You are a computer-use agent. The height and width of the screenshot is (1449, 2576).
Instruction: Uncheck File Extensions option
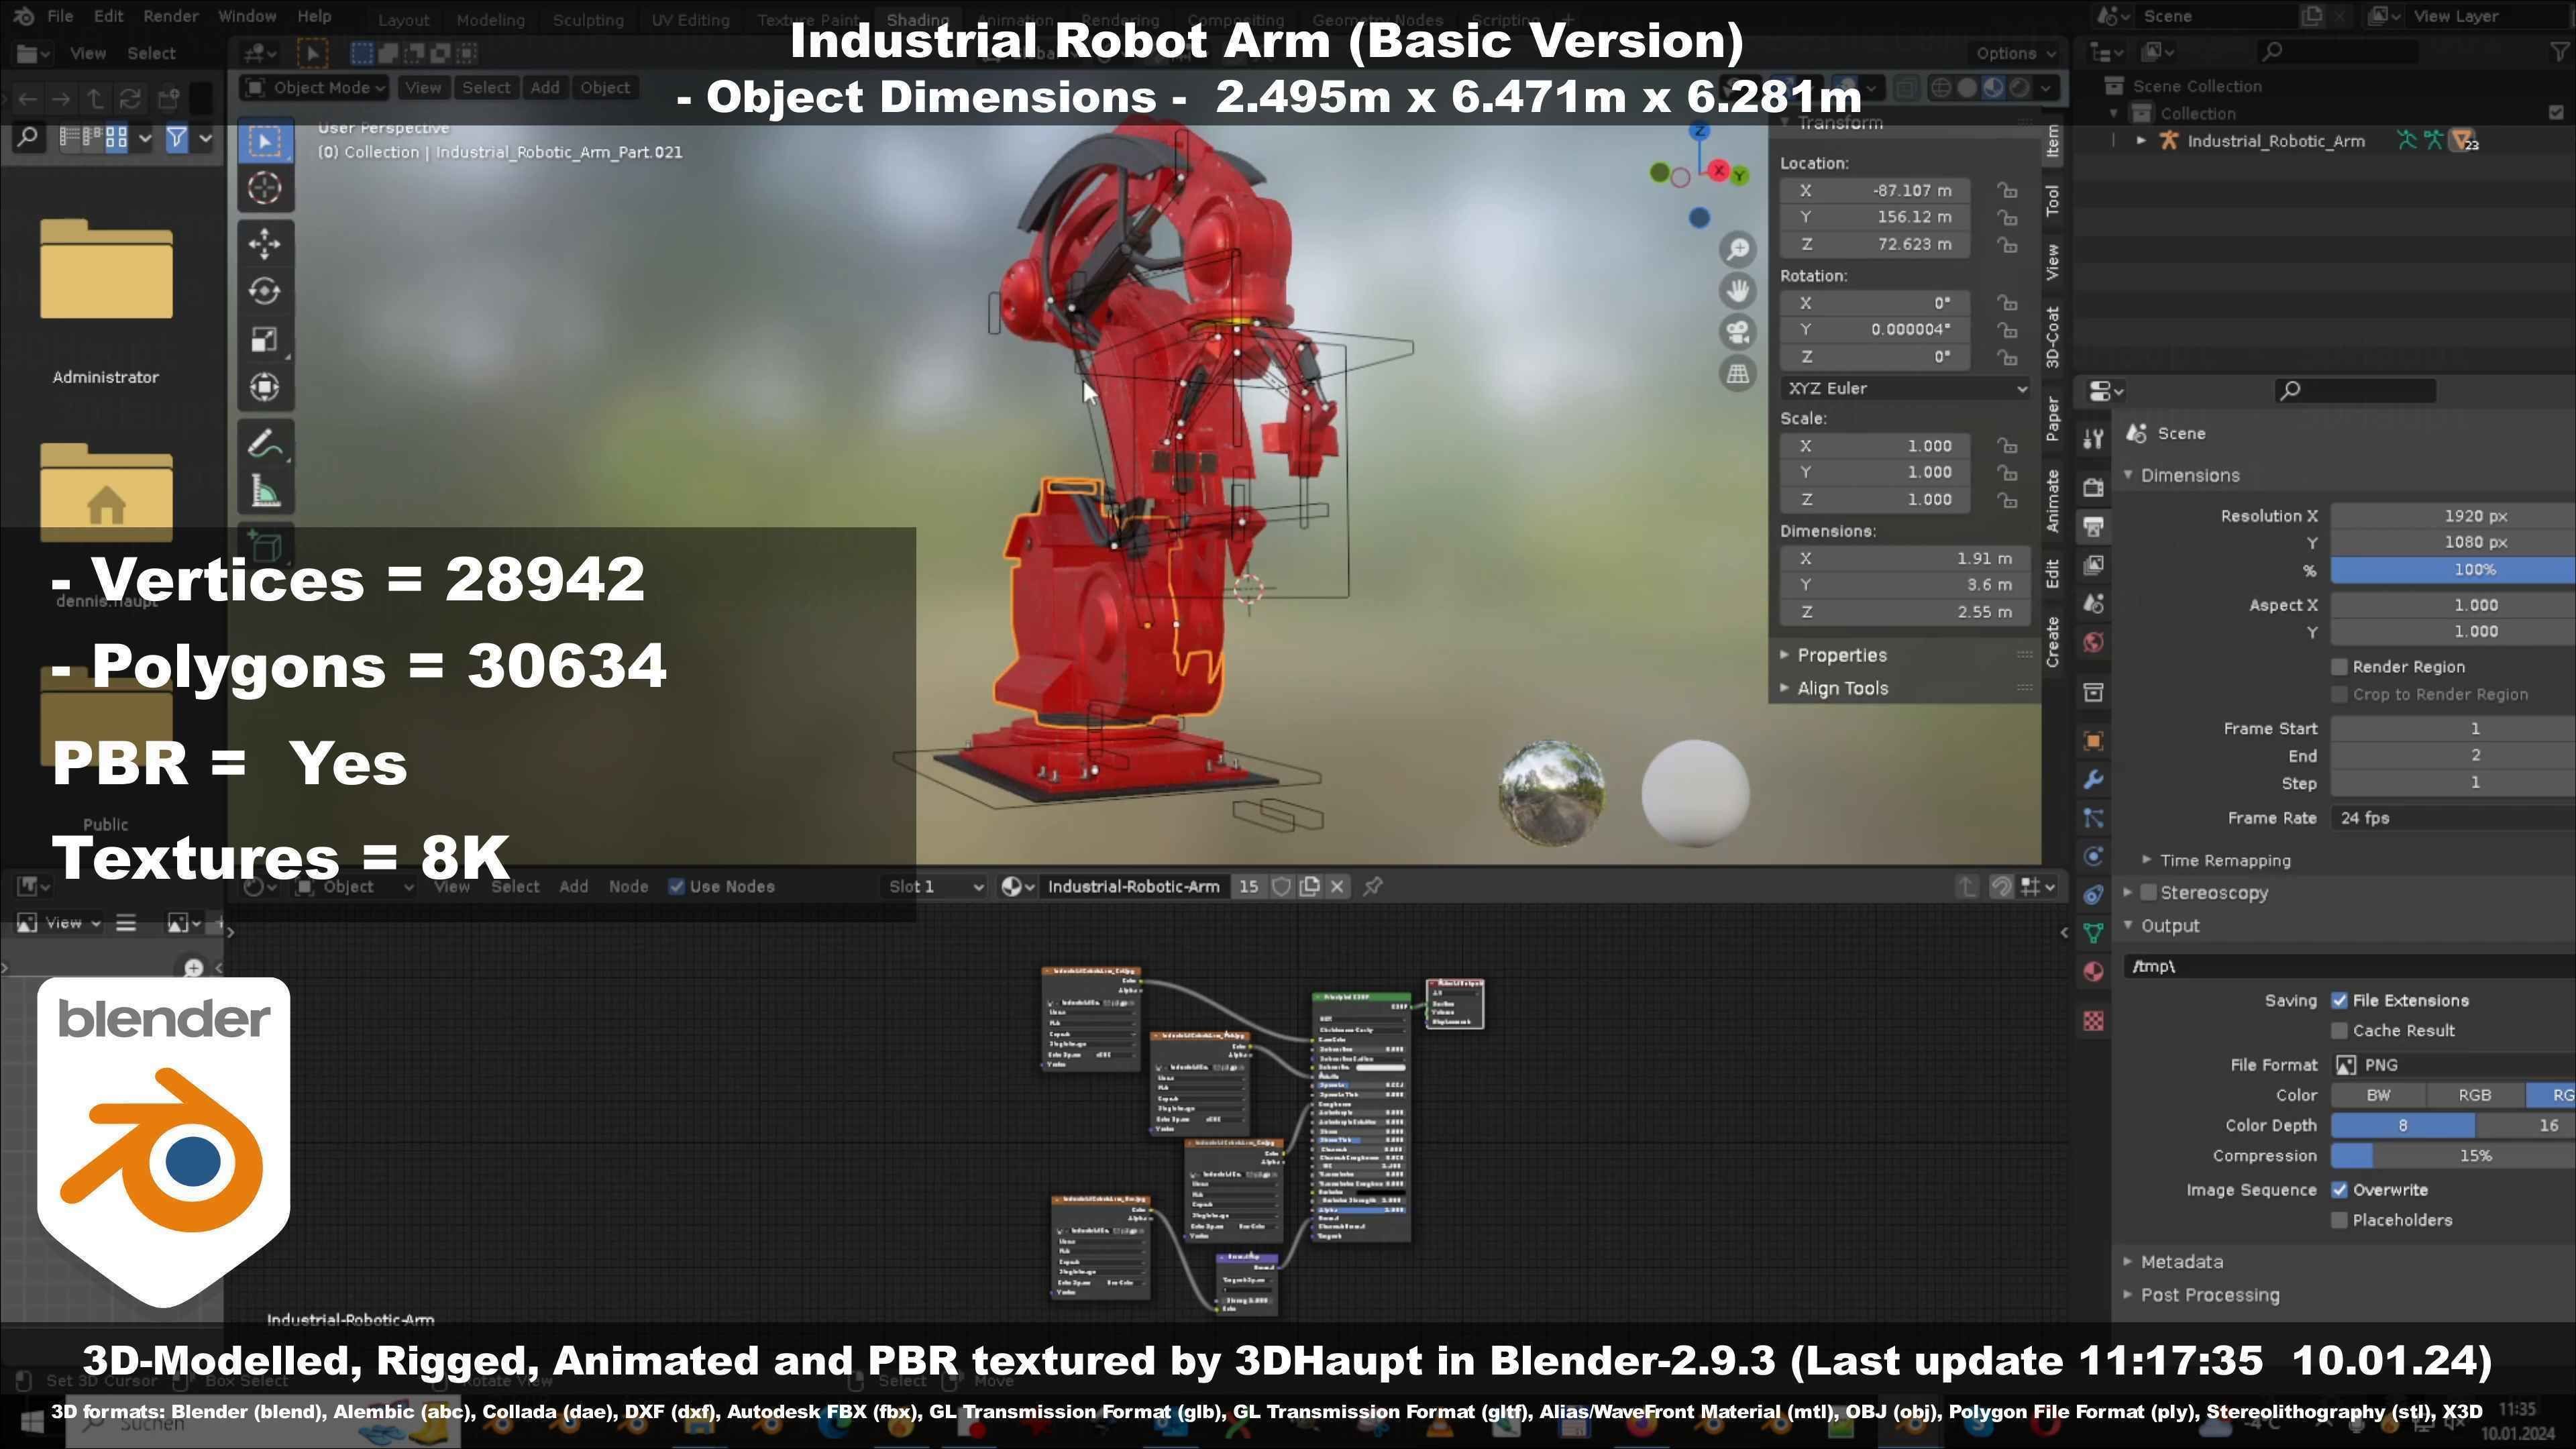tap(2340, 1001)
